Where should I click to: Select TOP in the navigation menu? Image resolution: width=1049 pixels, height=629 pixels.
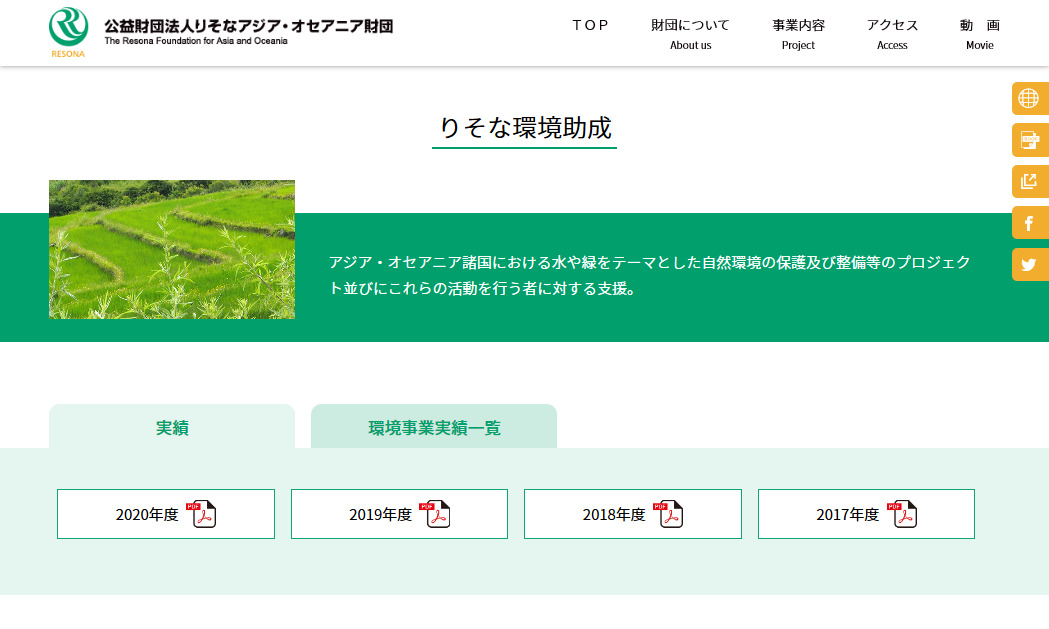click(x=592, y=26)
